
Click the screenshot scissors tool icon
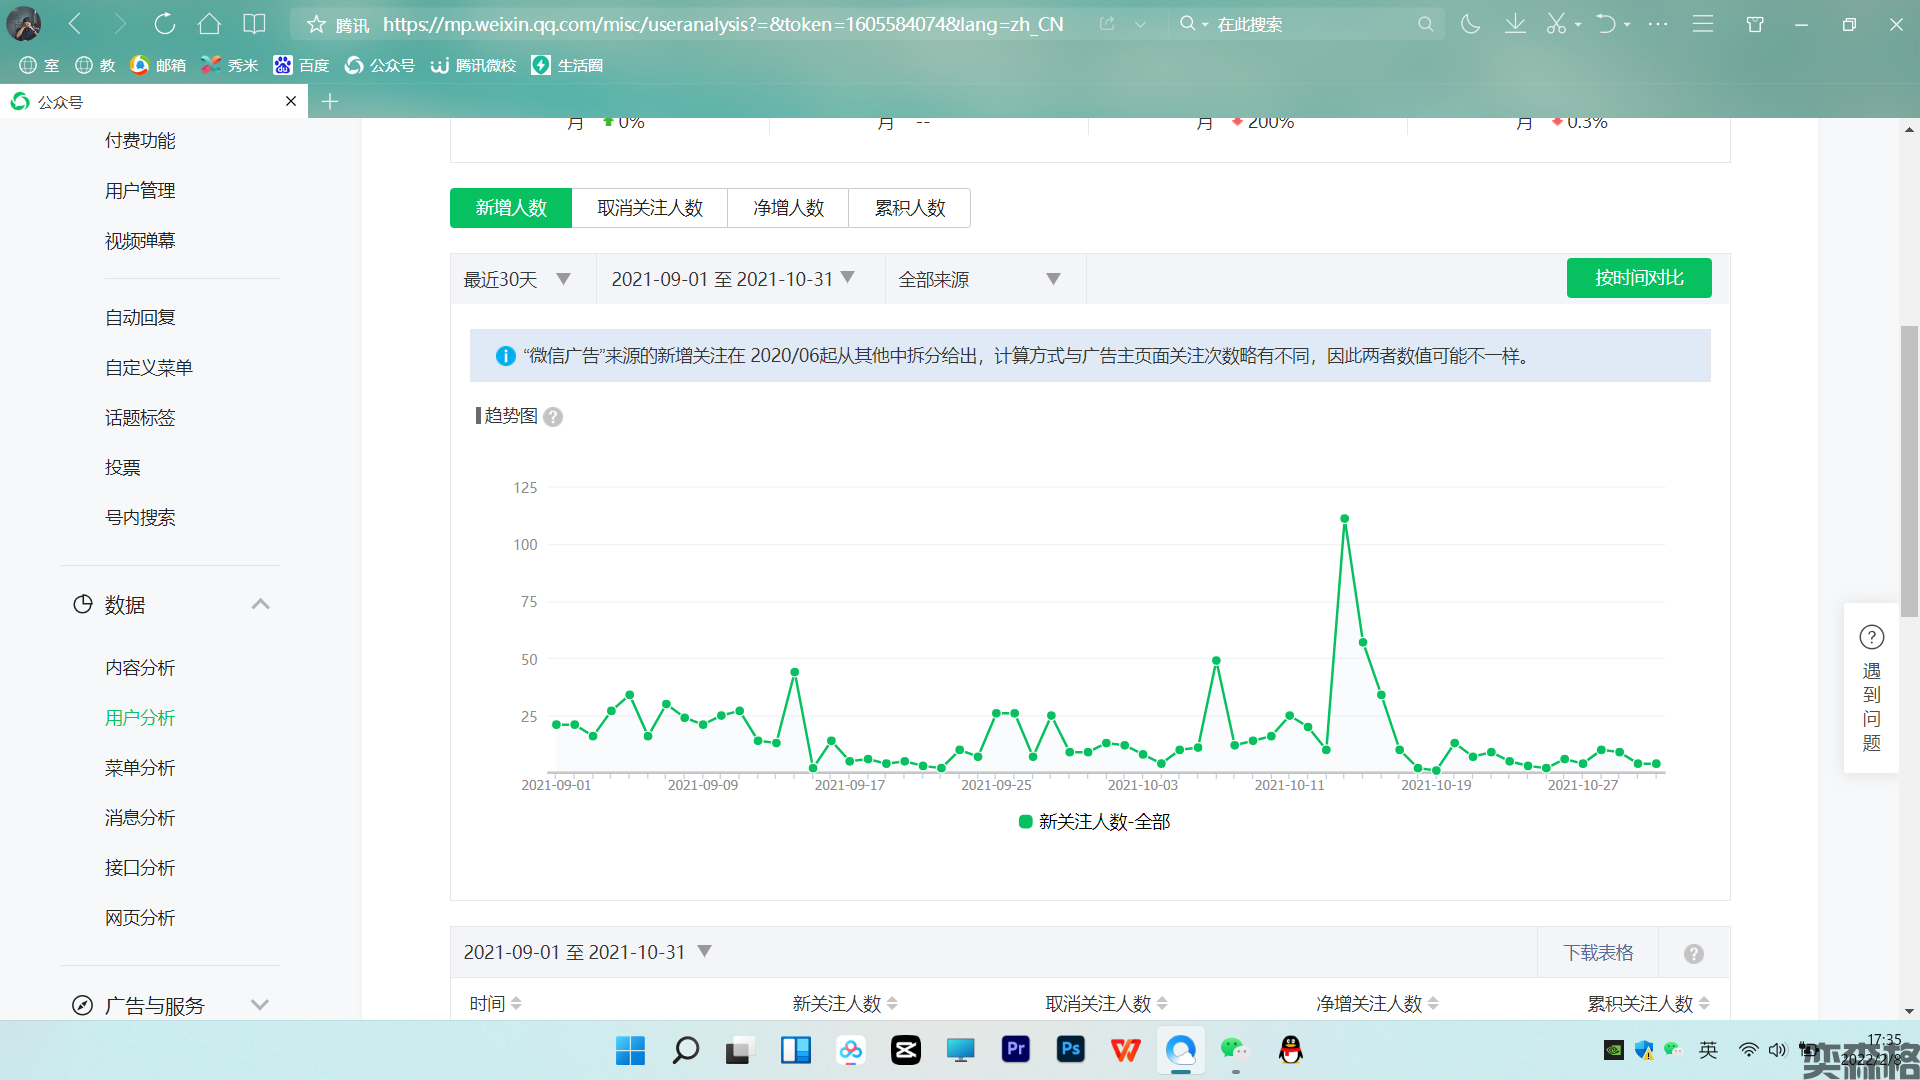tap(1556, 24)
